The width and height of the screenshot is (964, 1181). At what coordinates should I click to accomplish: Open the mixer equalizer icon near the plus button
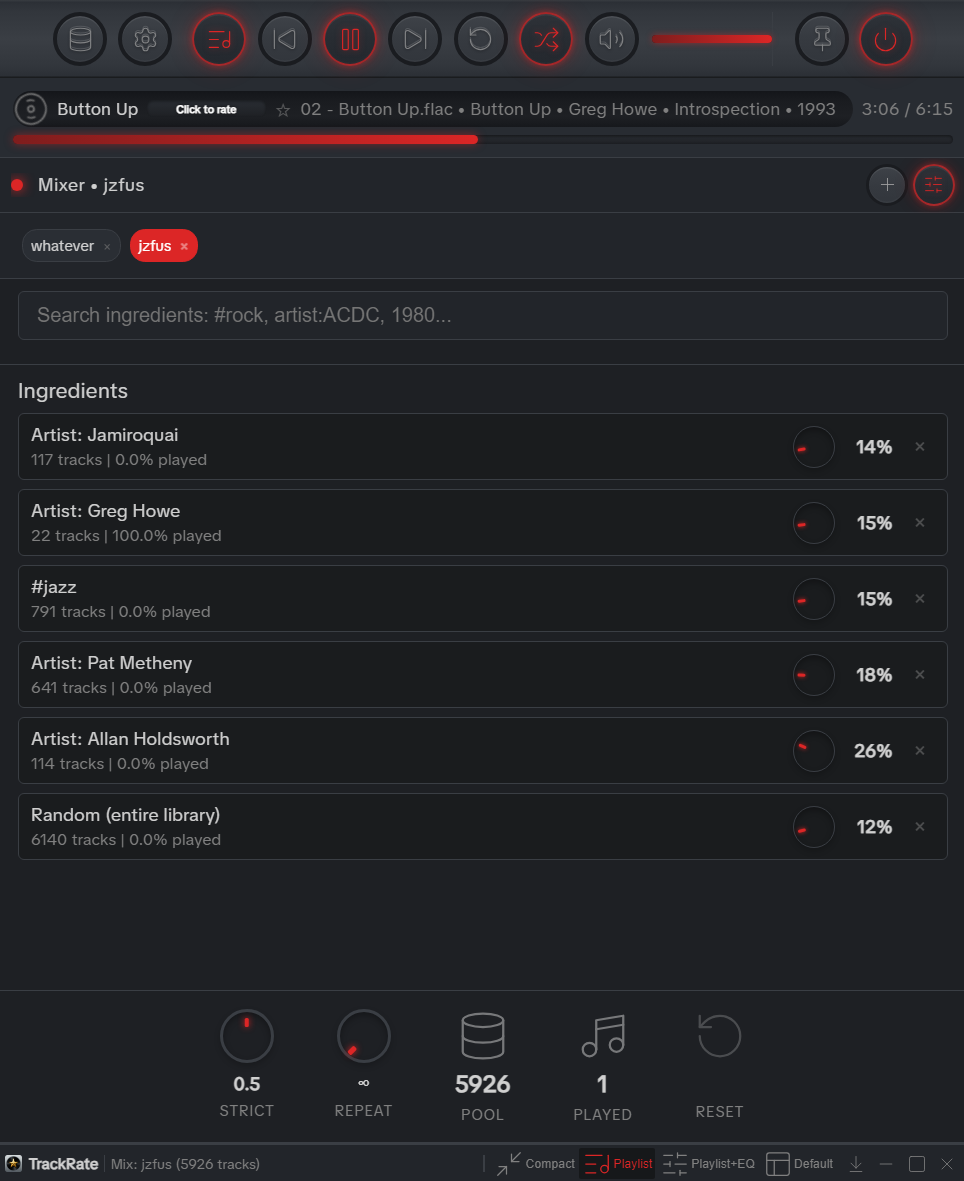point(933,185)
